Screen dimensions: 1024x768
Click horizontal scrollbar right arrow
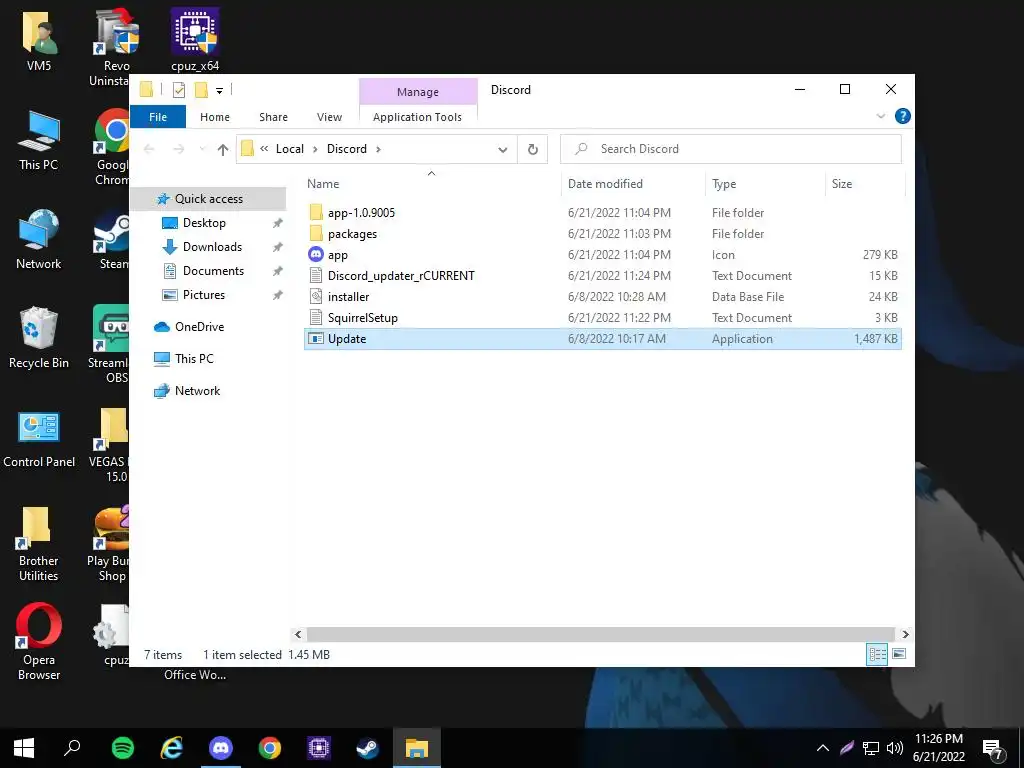(905, 634)
